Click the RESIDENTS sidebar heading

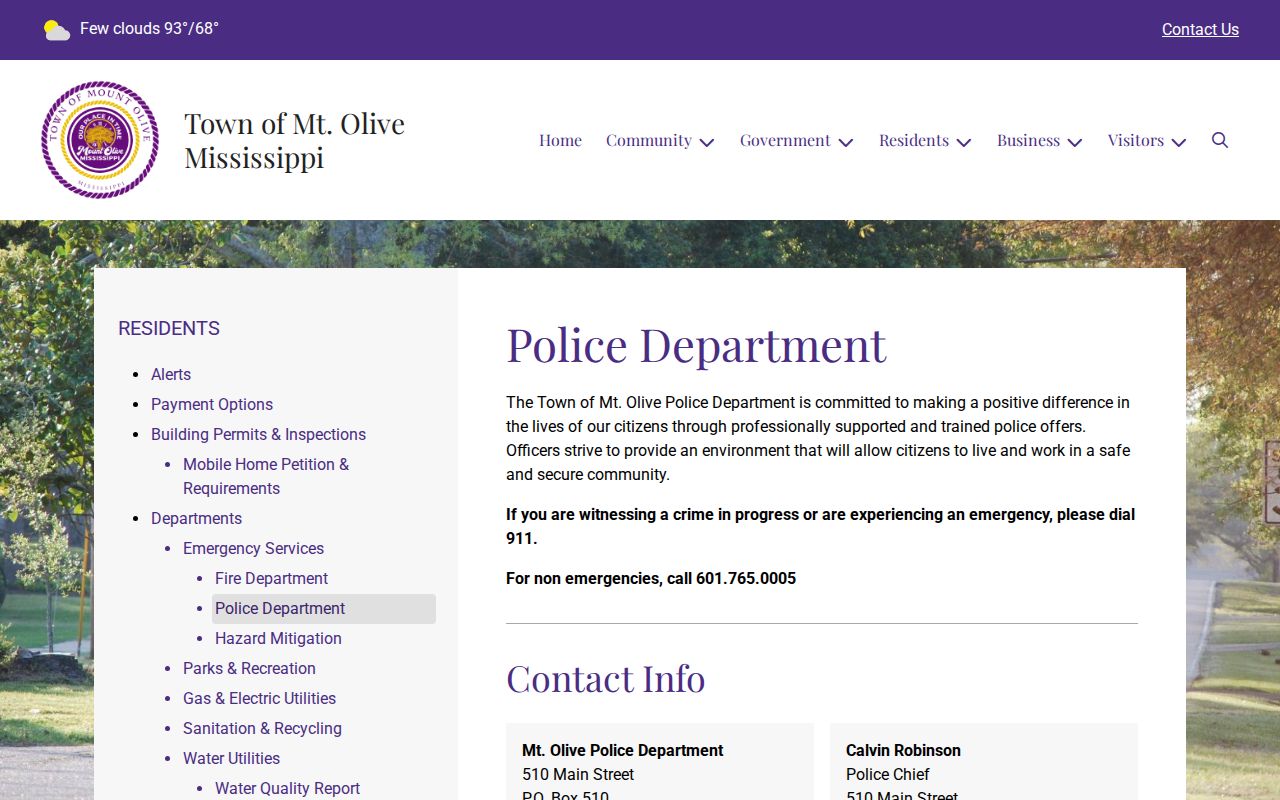coord(169,328)
